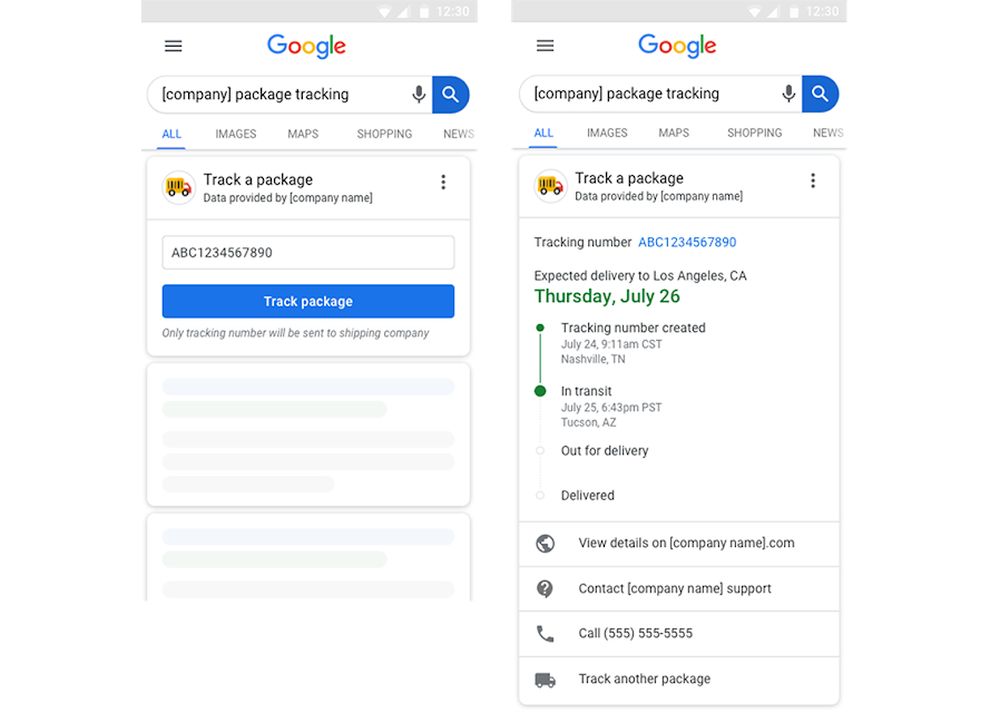
Task: Click the help question mark icon
Action: click(545, 589)
